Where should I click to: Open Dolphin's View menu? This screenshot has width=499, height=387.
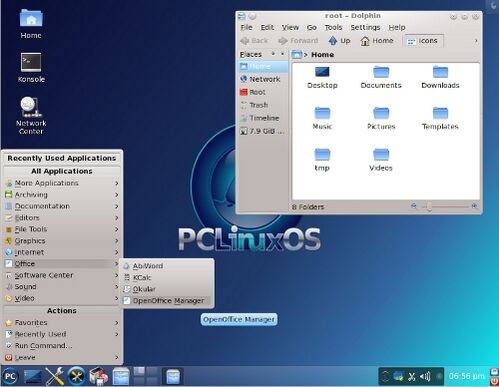click(x=290, y=27)
